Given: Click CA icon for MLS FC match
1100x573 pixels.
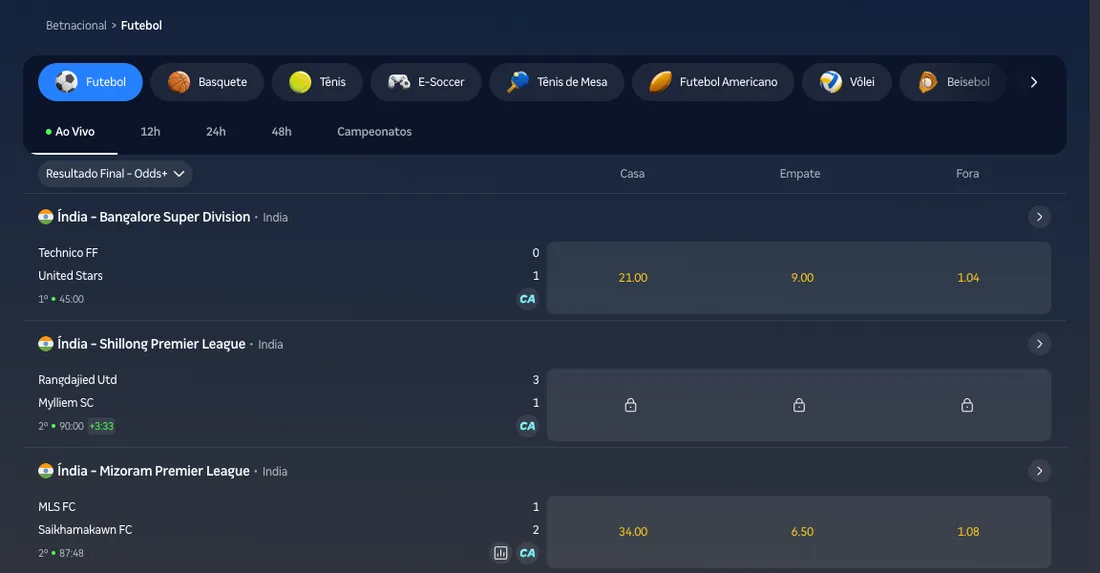Looking at the screenshot, I should click(x=527, y=553).
